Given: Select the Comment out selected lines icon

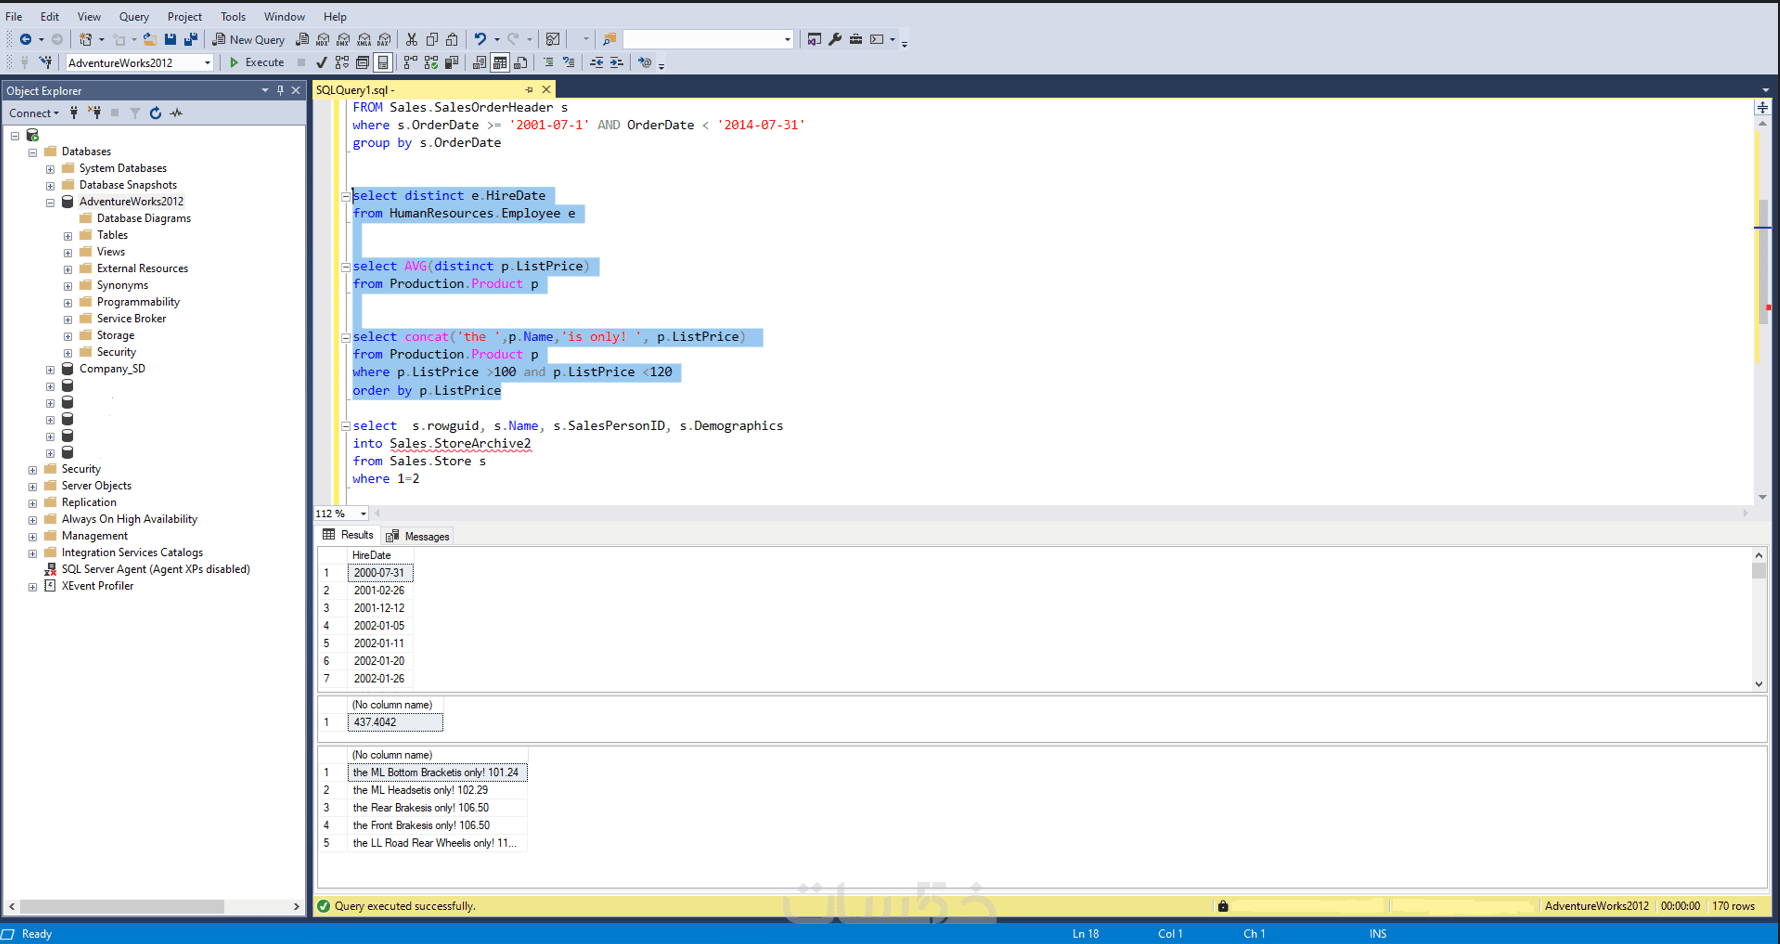Looking at the screenshot, I should click(x=547, y=62).
